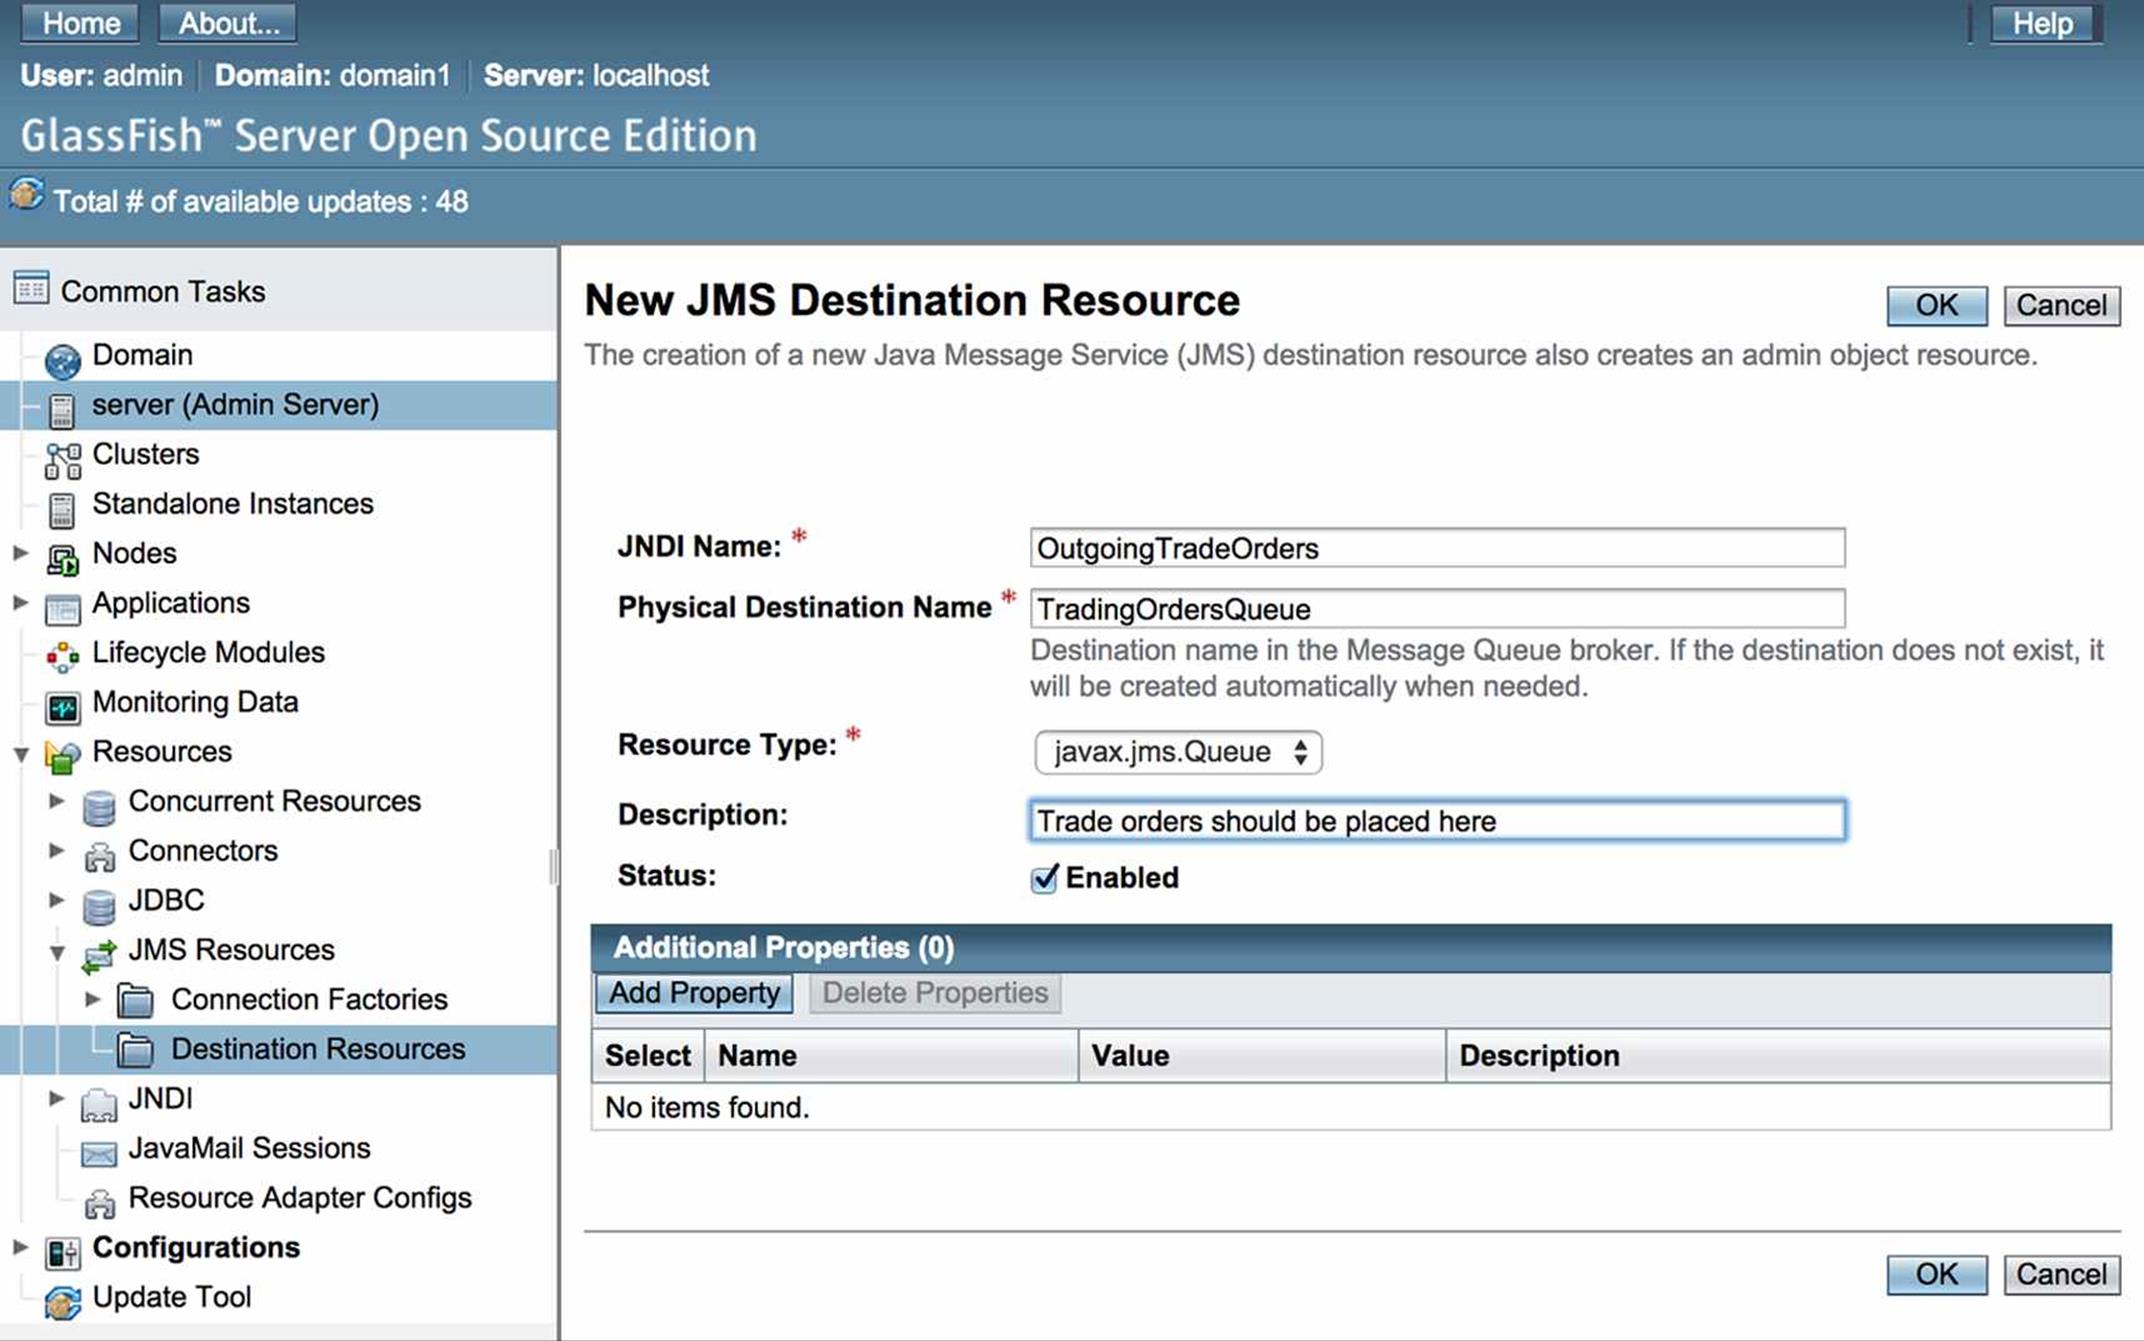Click the Add Property button
Image resolution: width=2144 pixels, height=1341 pixels.
pyautogui.click(x=694, y=993)
